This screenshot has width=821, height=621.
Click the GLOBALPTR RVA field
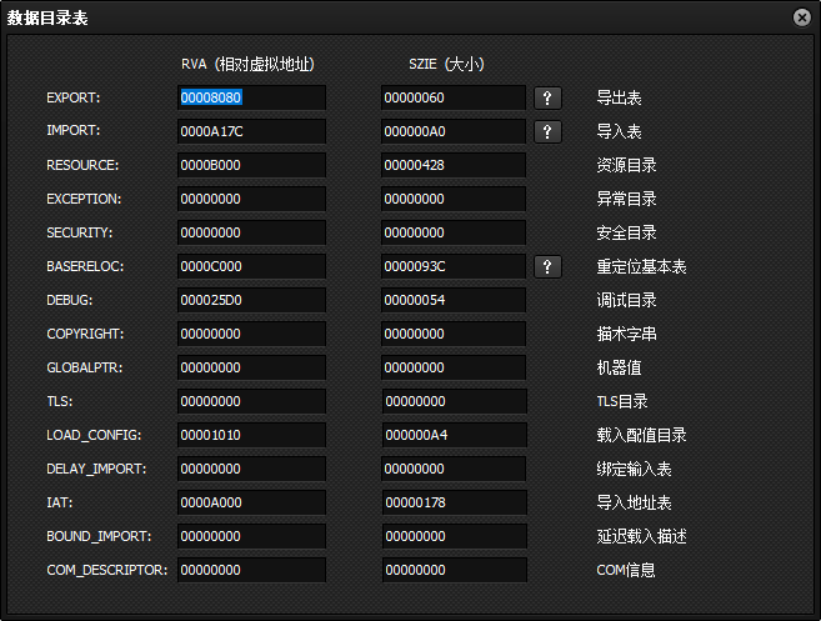(251, 368)
